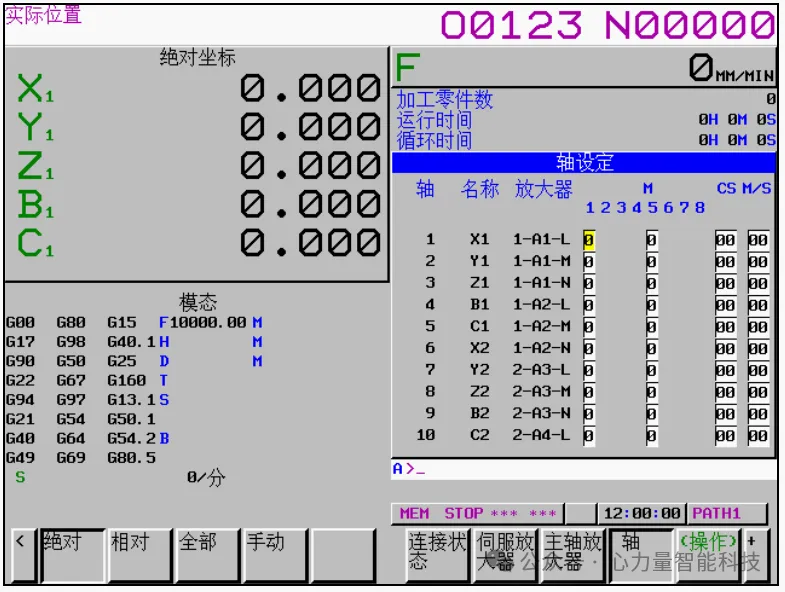Click the green F feedrate label
The width and height of the screenshot is (785, 592).
(408, 68)
